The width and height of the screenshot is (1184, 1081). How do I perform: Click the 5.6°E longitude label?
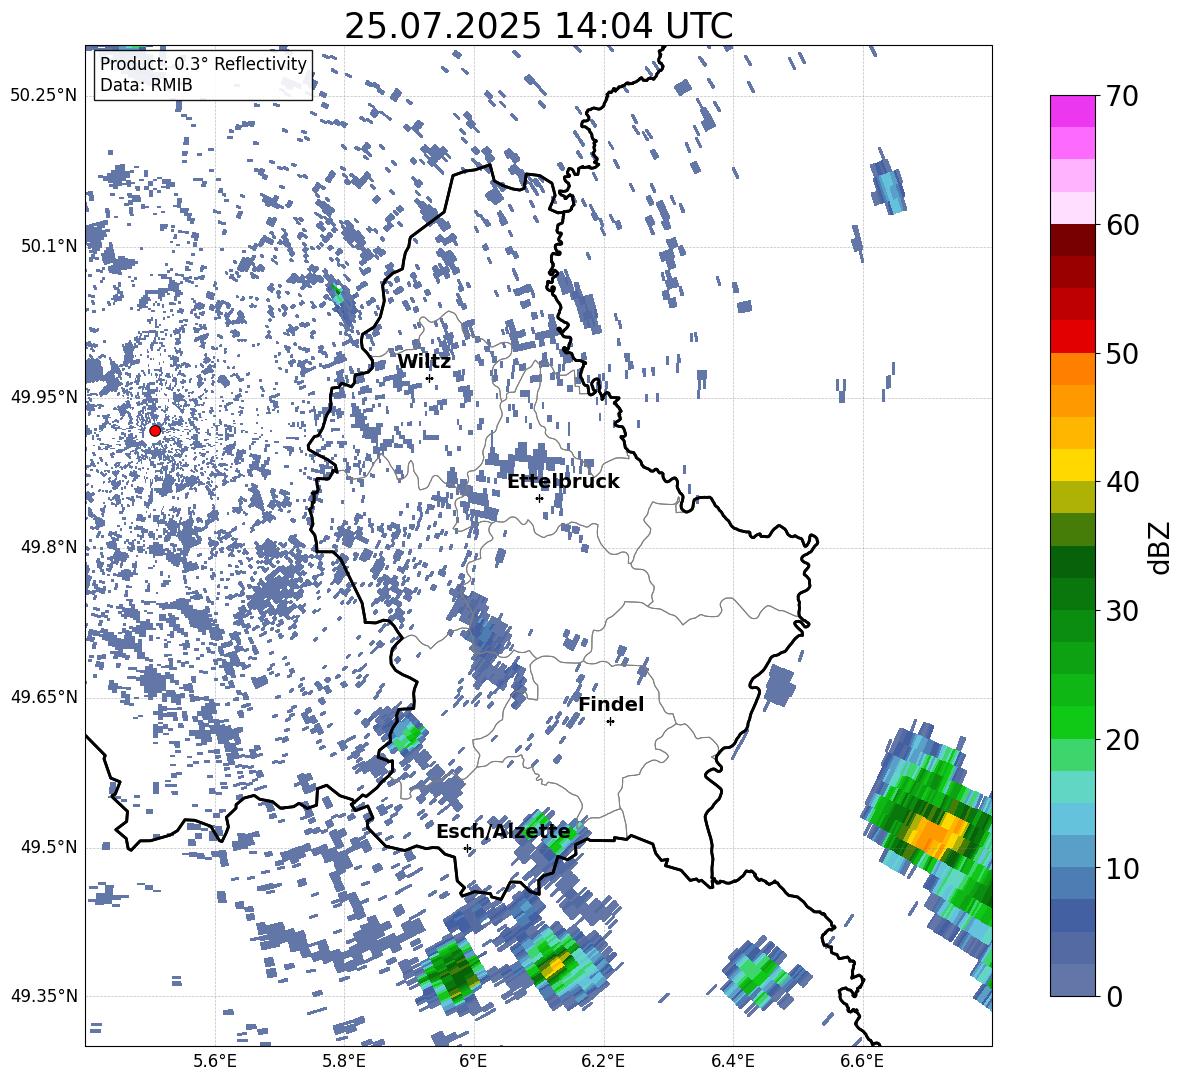click(x=215, y=1061)
